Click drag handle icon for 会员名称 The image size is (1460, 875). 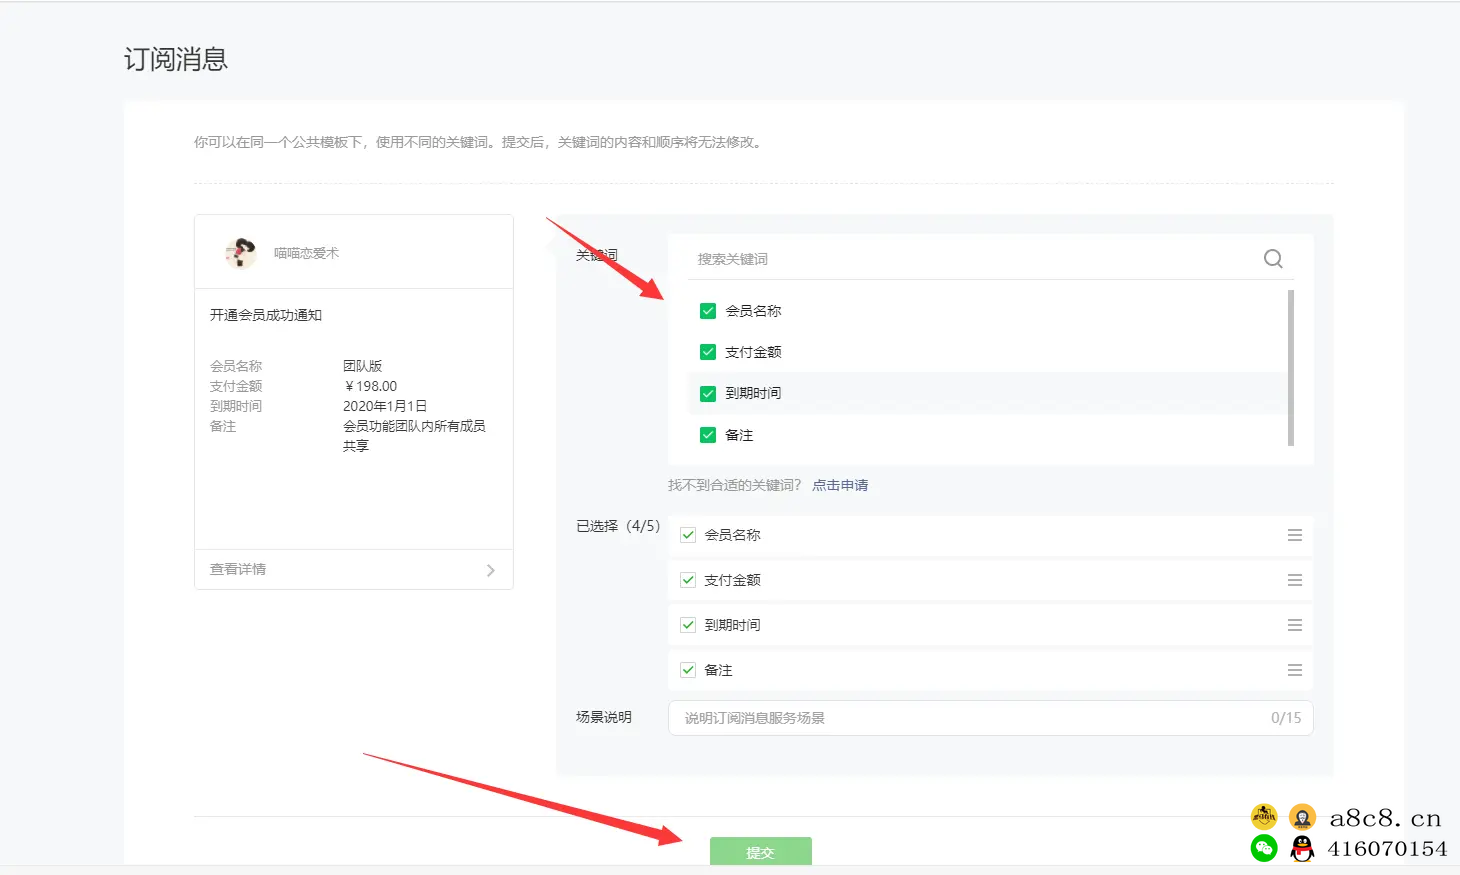[1295, 535]
